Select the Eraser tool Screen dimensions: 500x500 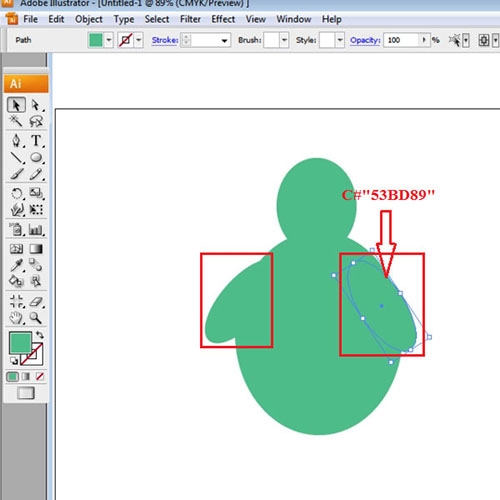(36, 301)
